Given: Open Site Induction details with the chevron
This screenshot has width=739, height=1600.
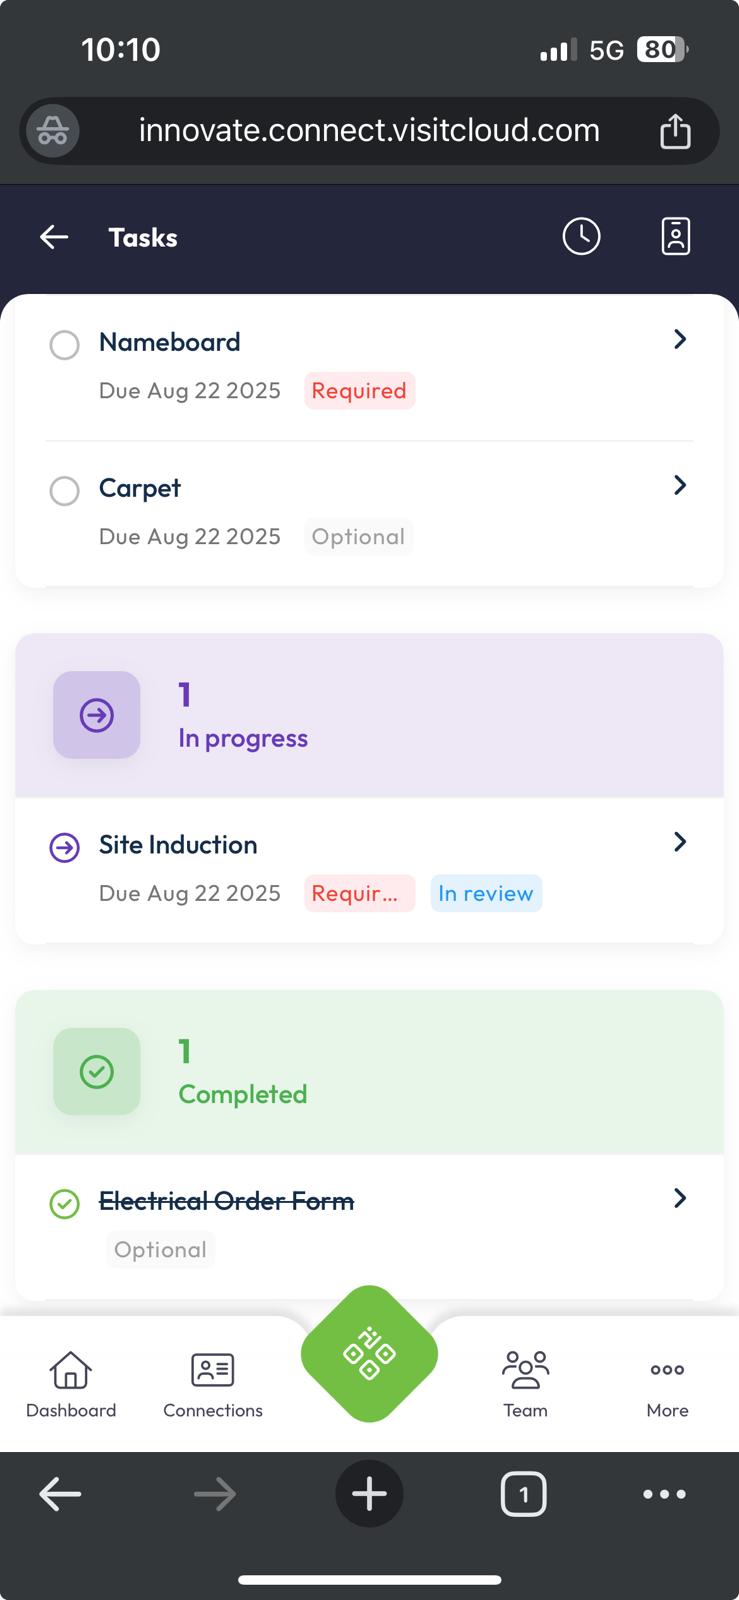Looking at the screenshot, I should (679, 841).
